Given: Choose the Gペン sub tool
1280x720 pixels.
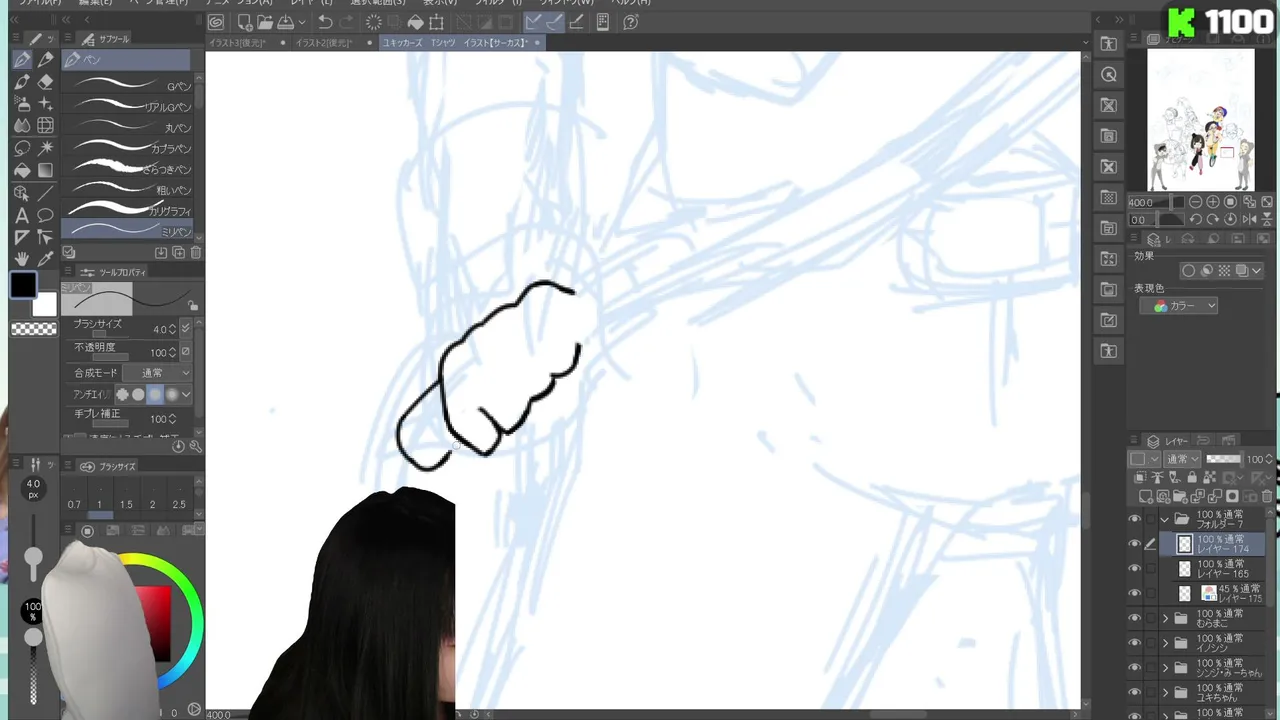Looking at the screenshot, I should click(x=127, y=85).
